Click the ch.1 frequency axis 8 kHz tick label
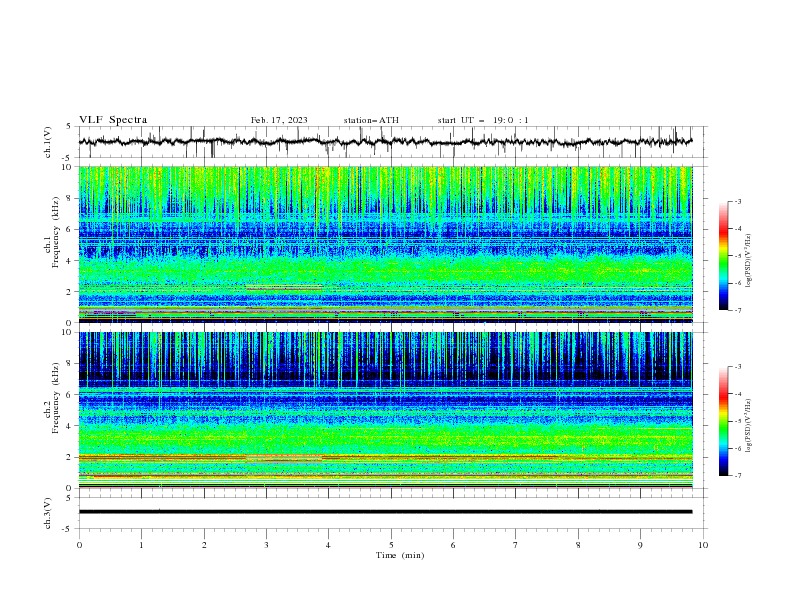 [x=71, y=198]
